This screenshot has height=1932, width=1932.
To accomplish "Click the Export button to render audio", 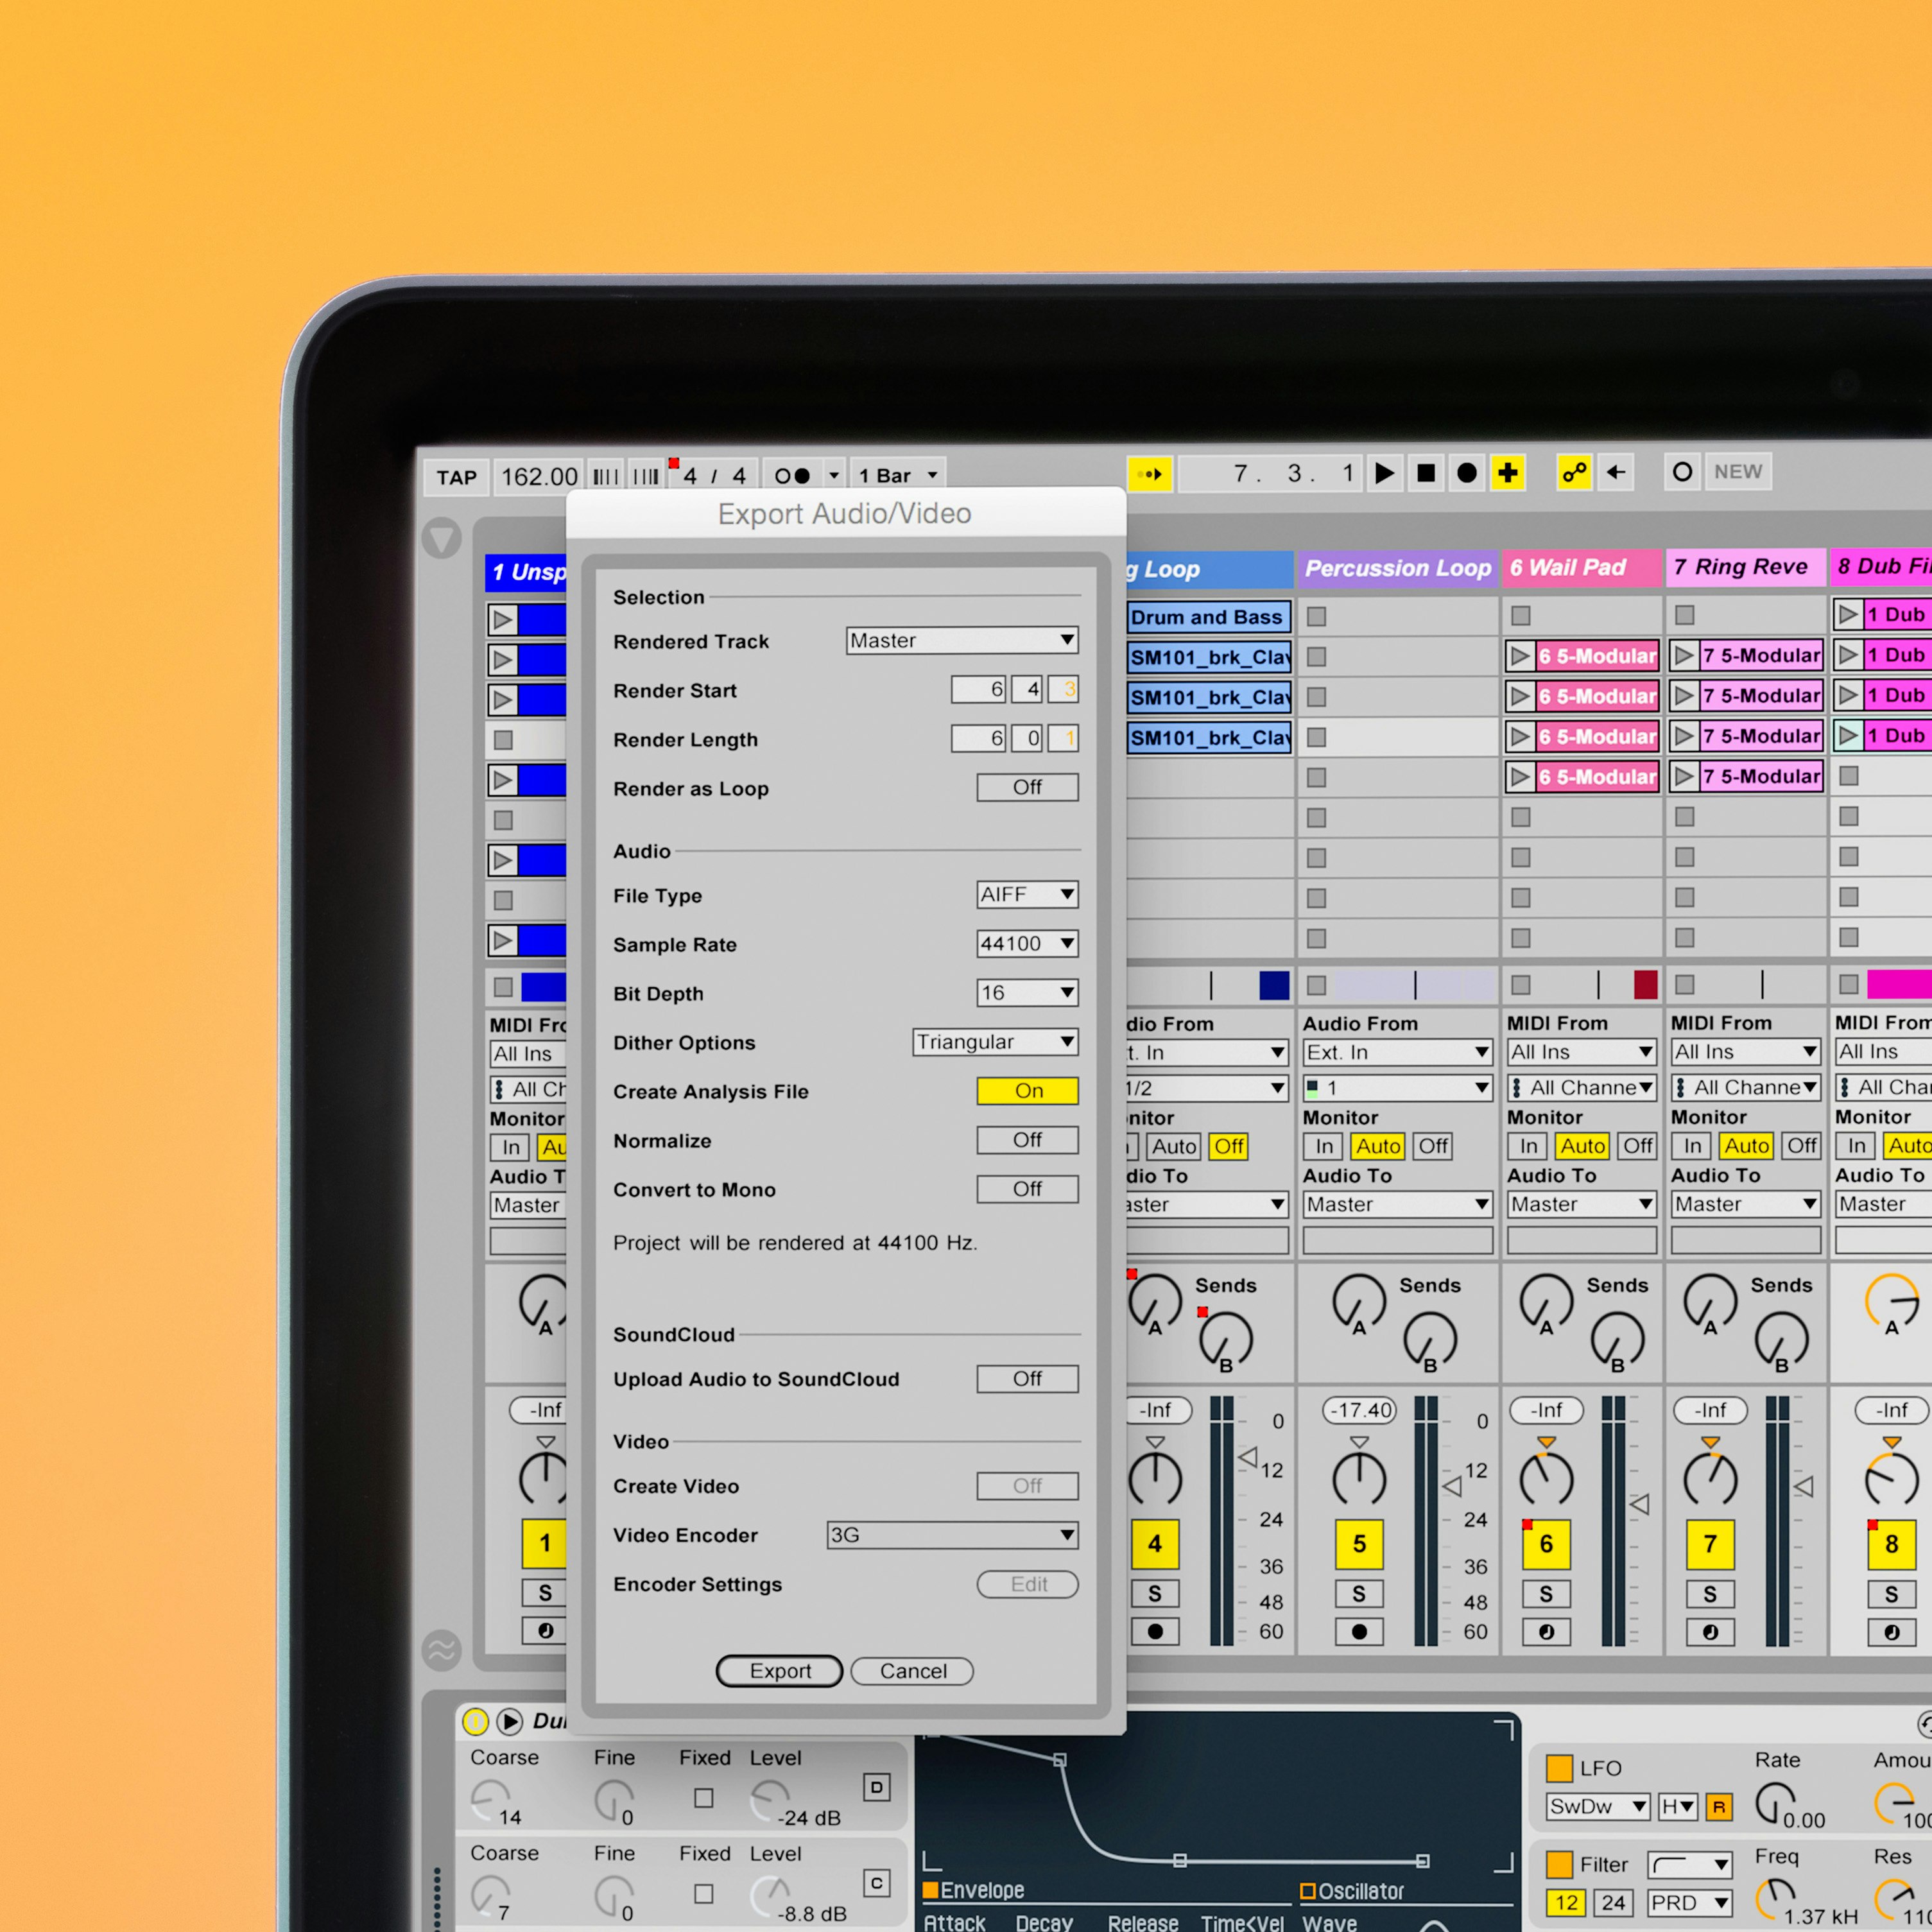I will coord(779,1671).
